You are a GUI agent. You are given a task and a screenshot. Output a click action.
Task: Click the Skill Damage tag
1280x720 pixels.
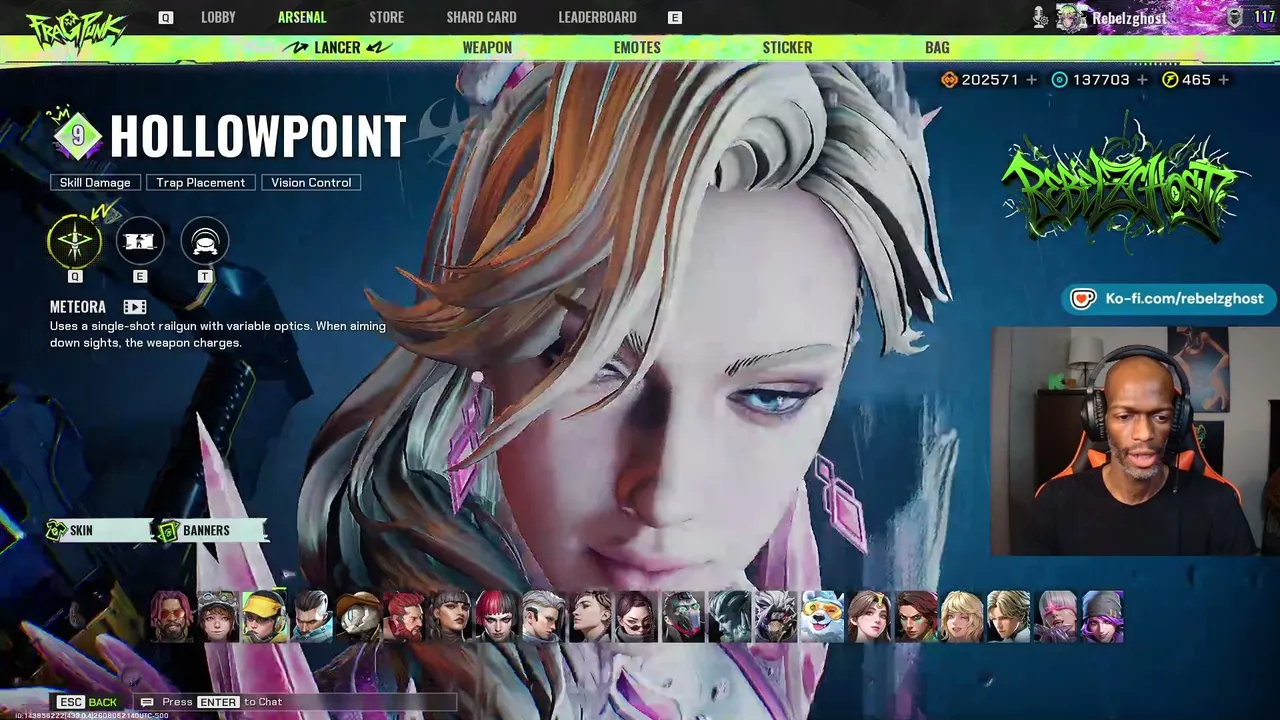point(95,182)
